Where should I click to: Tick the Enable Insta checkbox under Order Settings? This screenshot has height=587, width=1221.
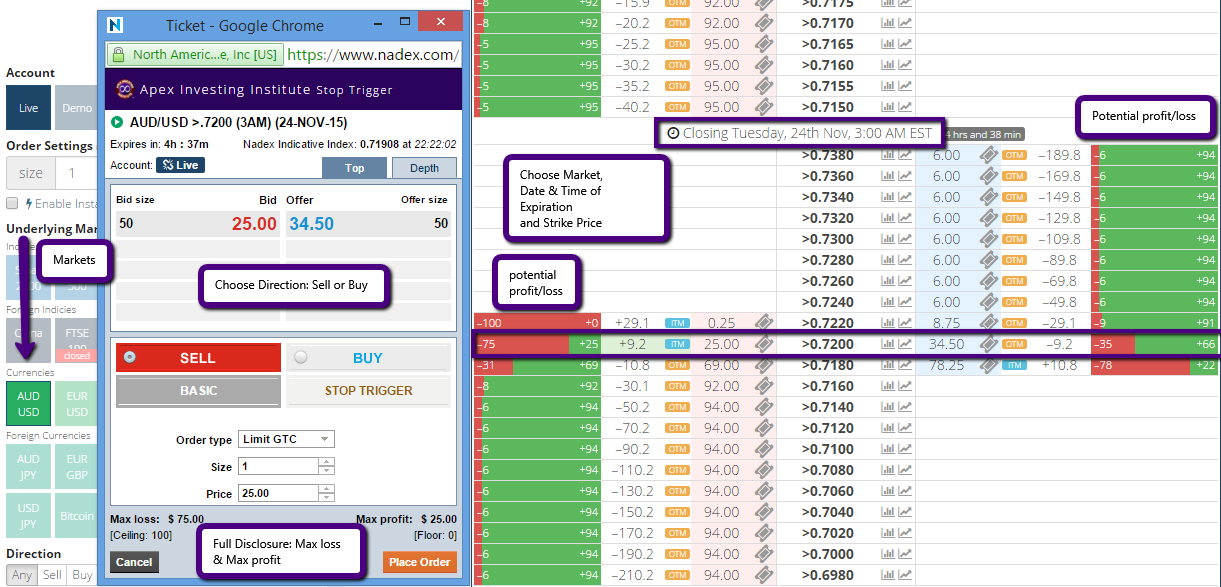[x=13, y=203]
